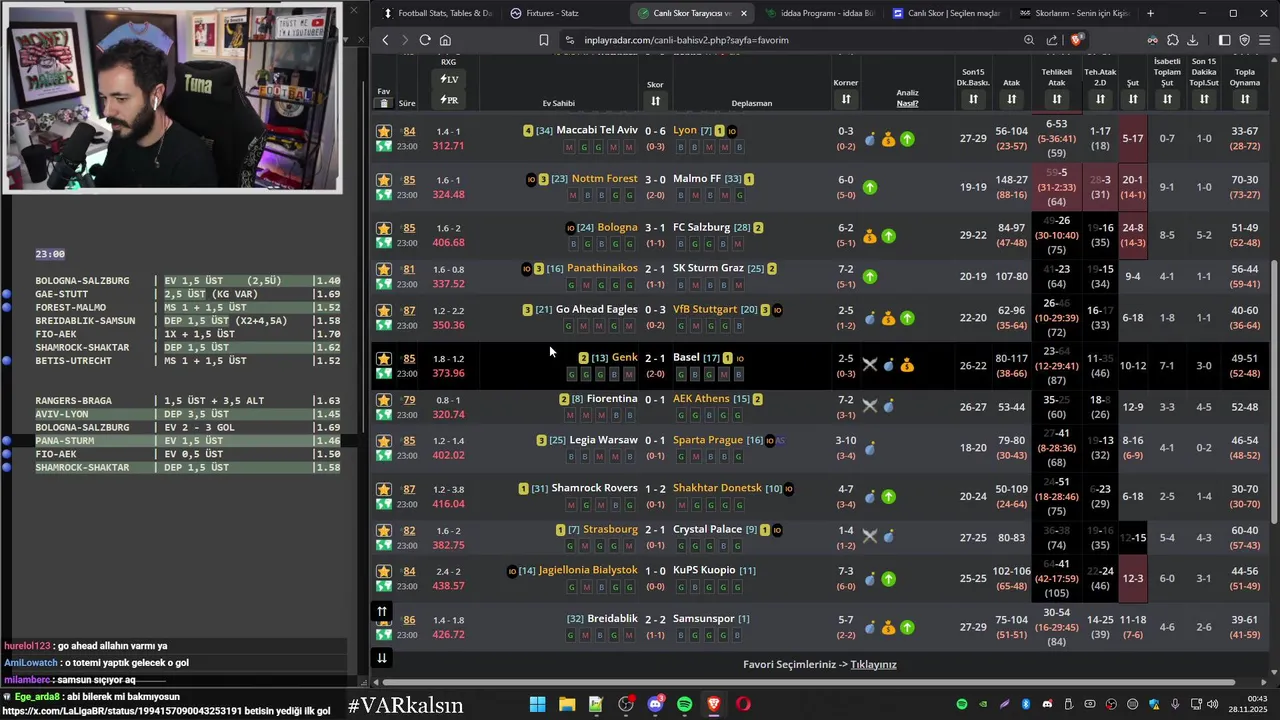
Task: Bookmark this page
Action: tap(544, 40)
